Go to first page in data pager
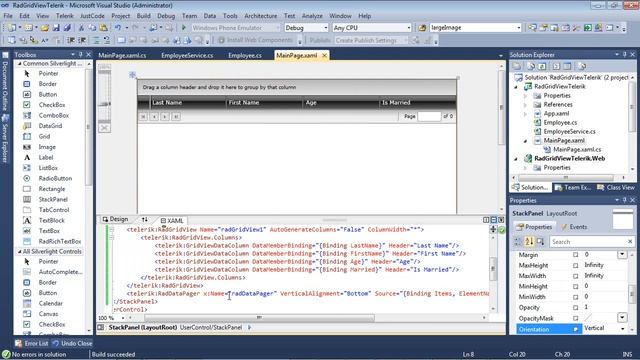640x360 pixels. [x=143, y=117]
